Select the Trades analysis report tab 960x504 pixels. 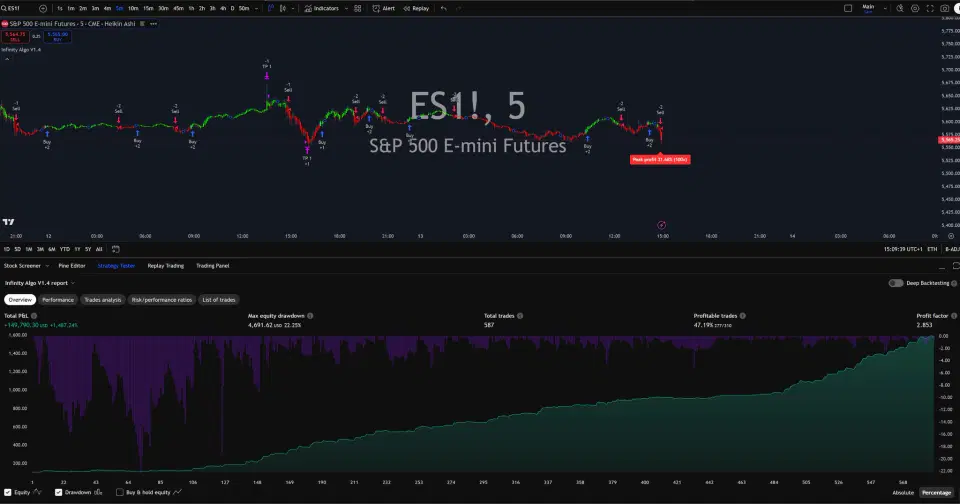(x=102, y=299)
